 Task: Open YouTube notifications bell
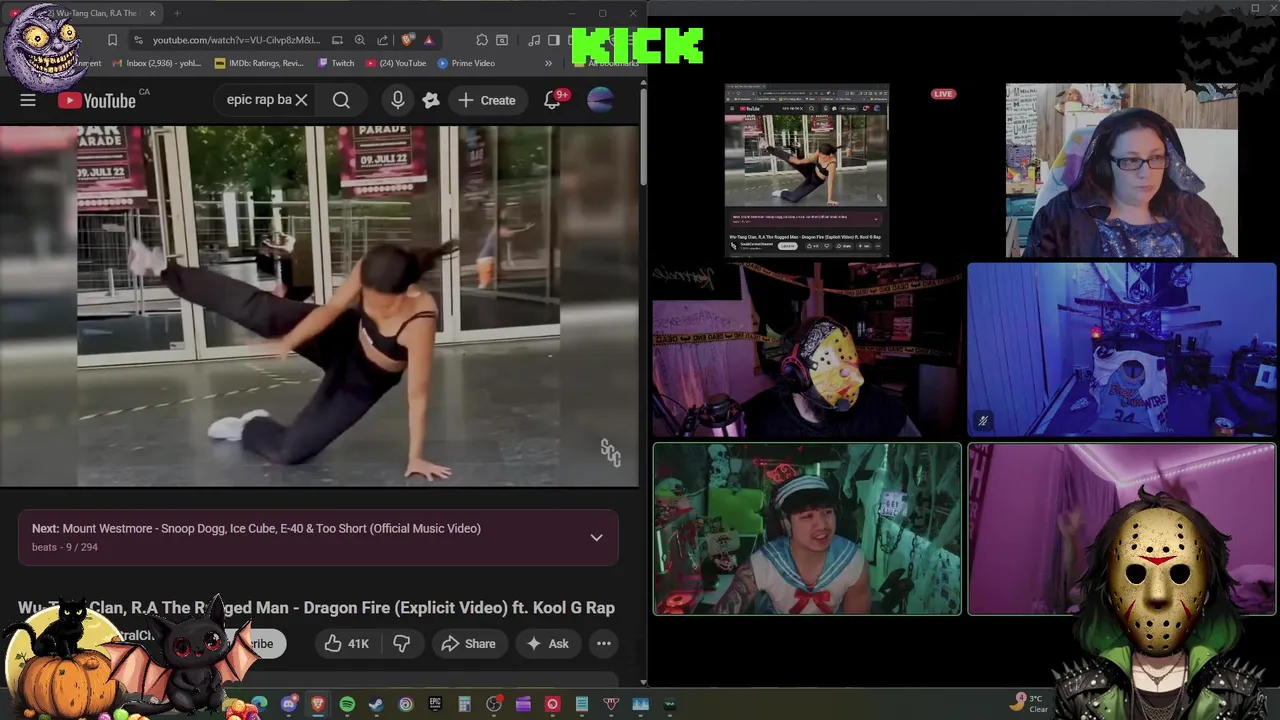tap(552, 100)
